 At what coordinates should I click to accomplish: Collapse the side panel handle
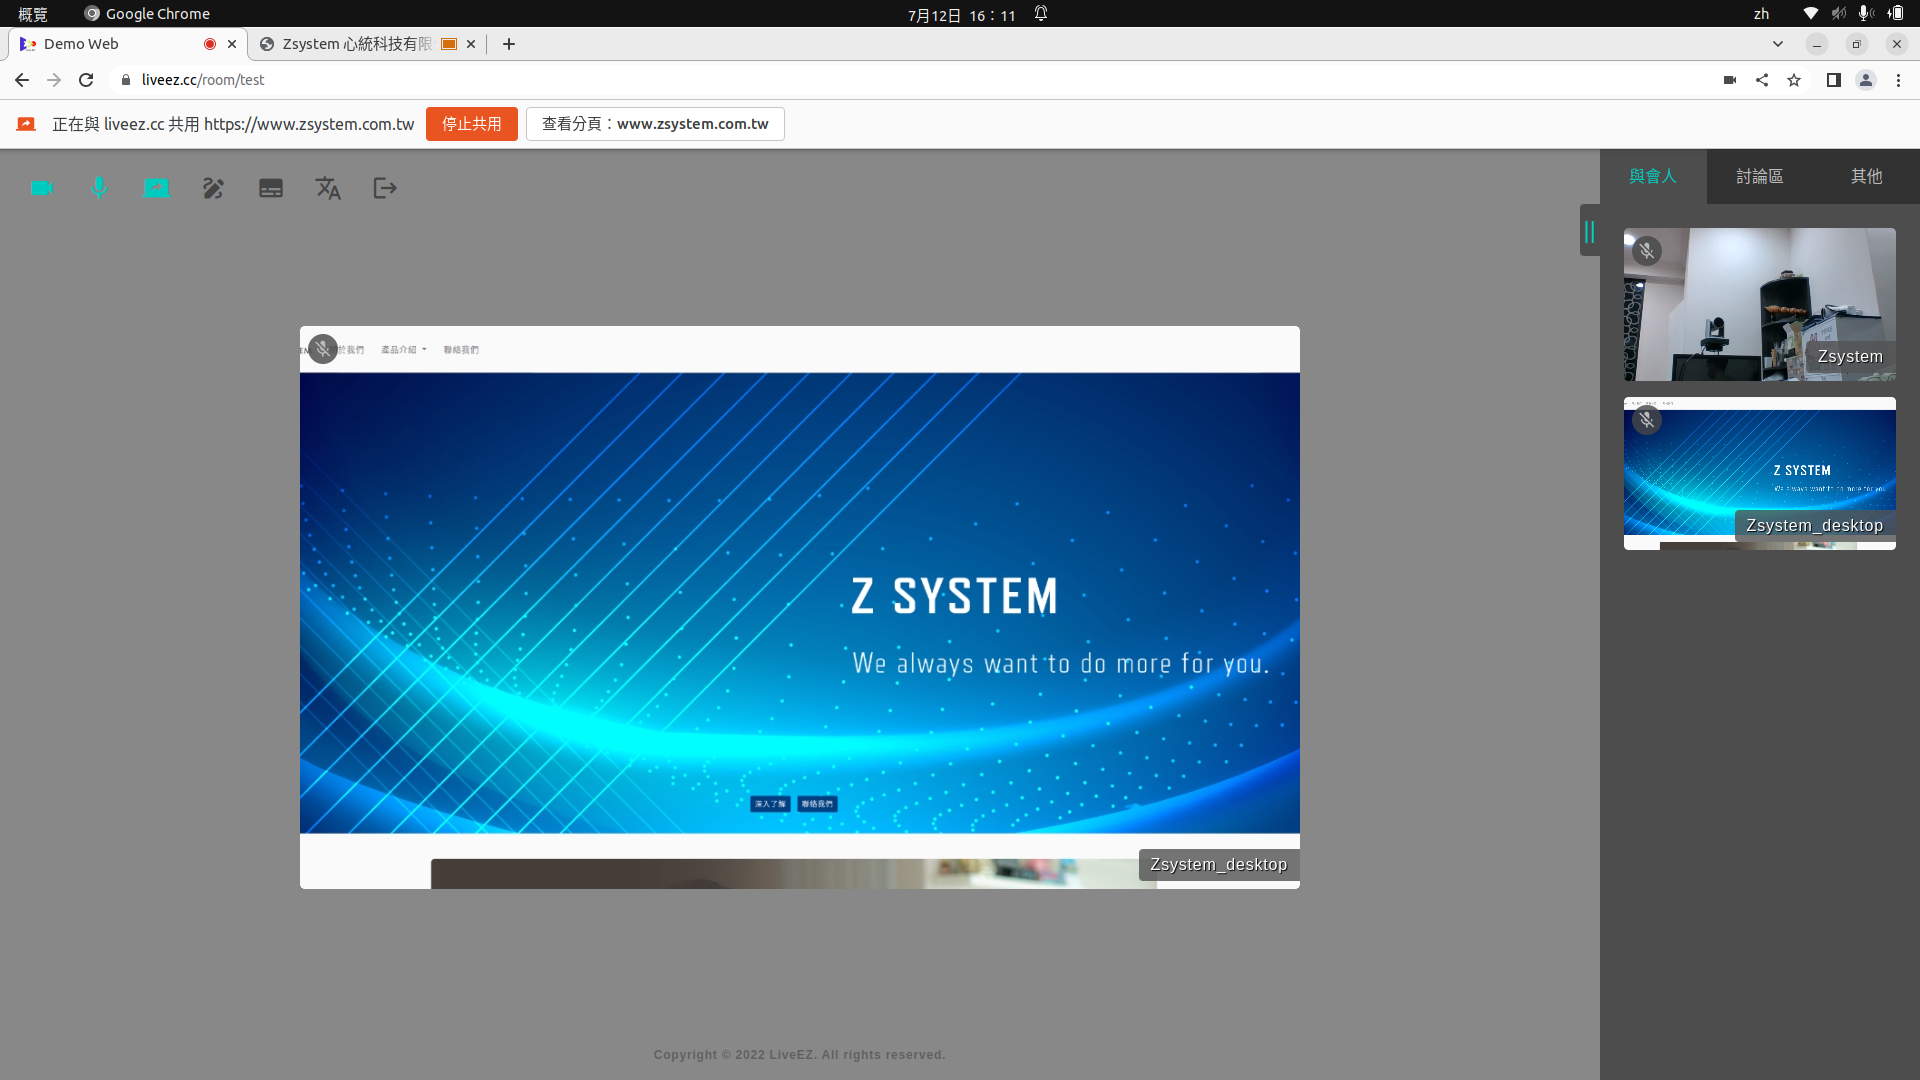(1589, 231)
